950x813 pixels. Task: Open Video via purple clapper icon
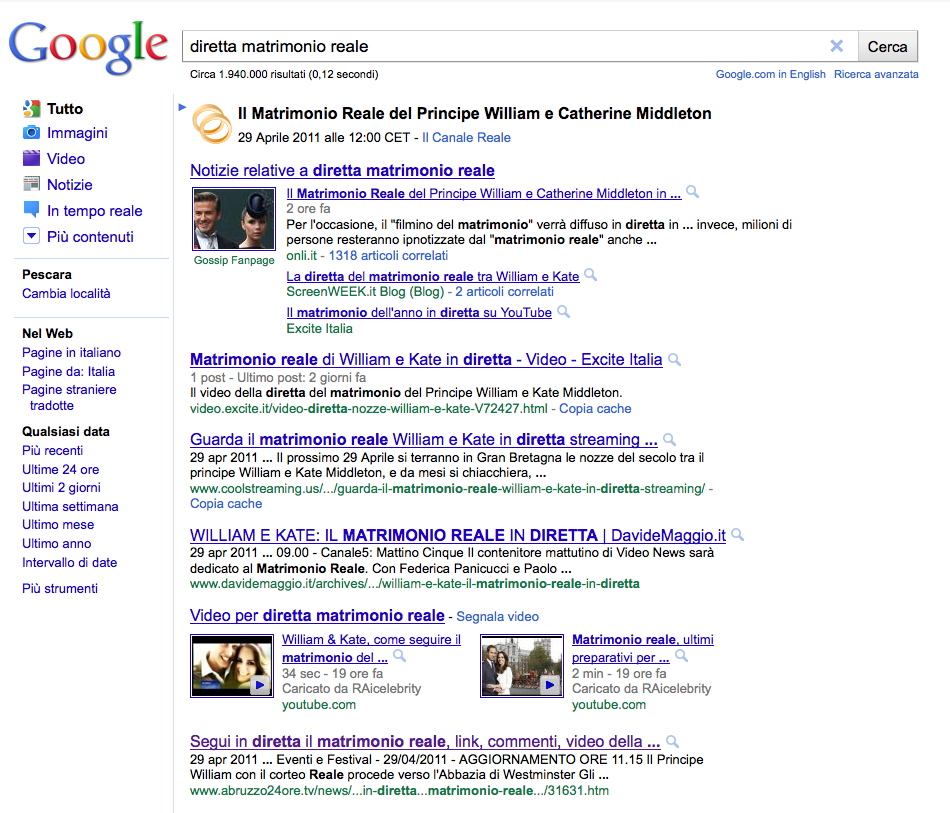(x=32, y=159)
